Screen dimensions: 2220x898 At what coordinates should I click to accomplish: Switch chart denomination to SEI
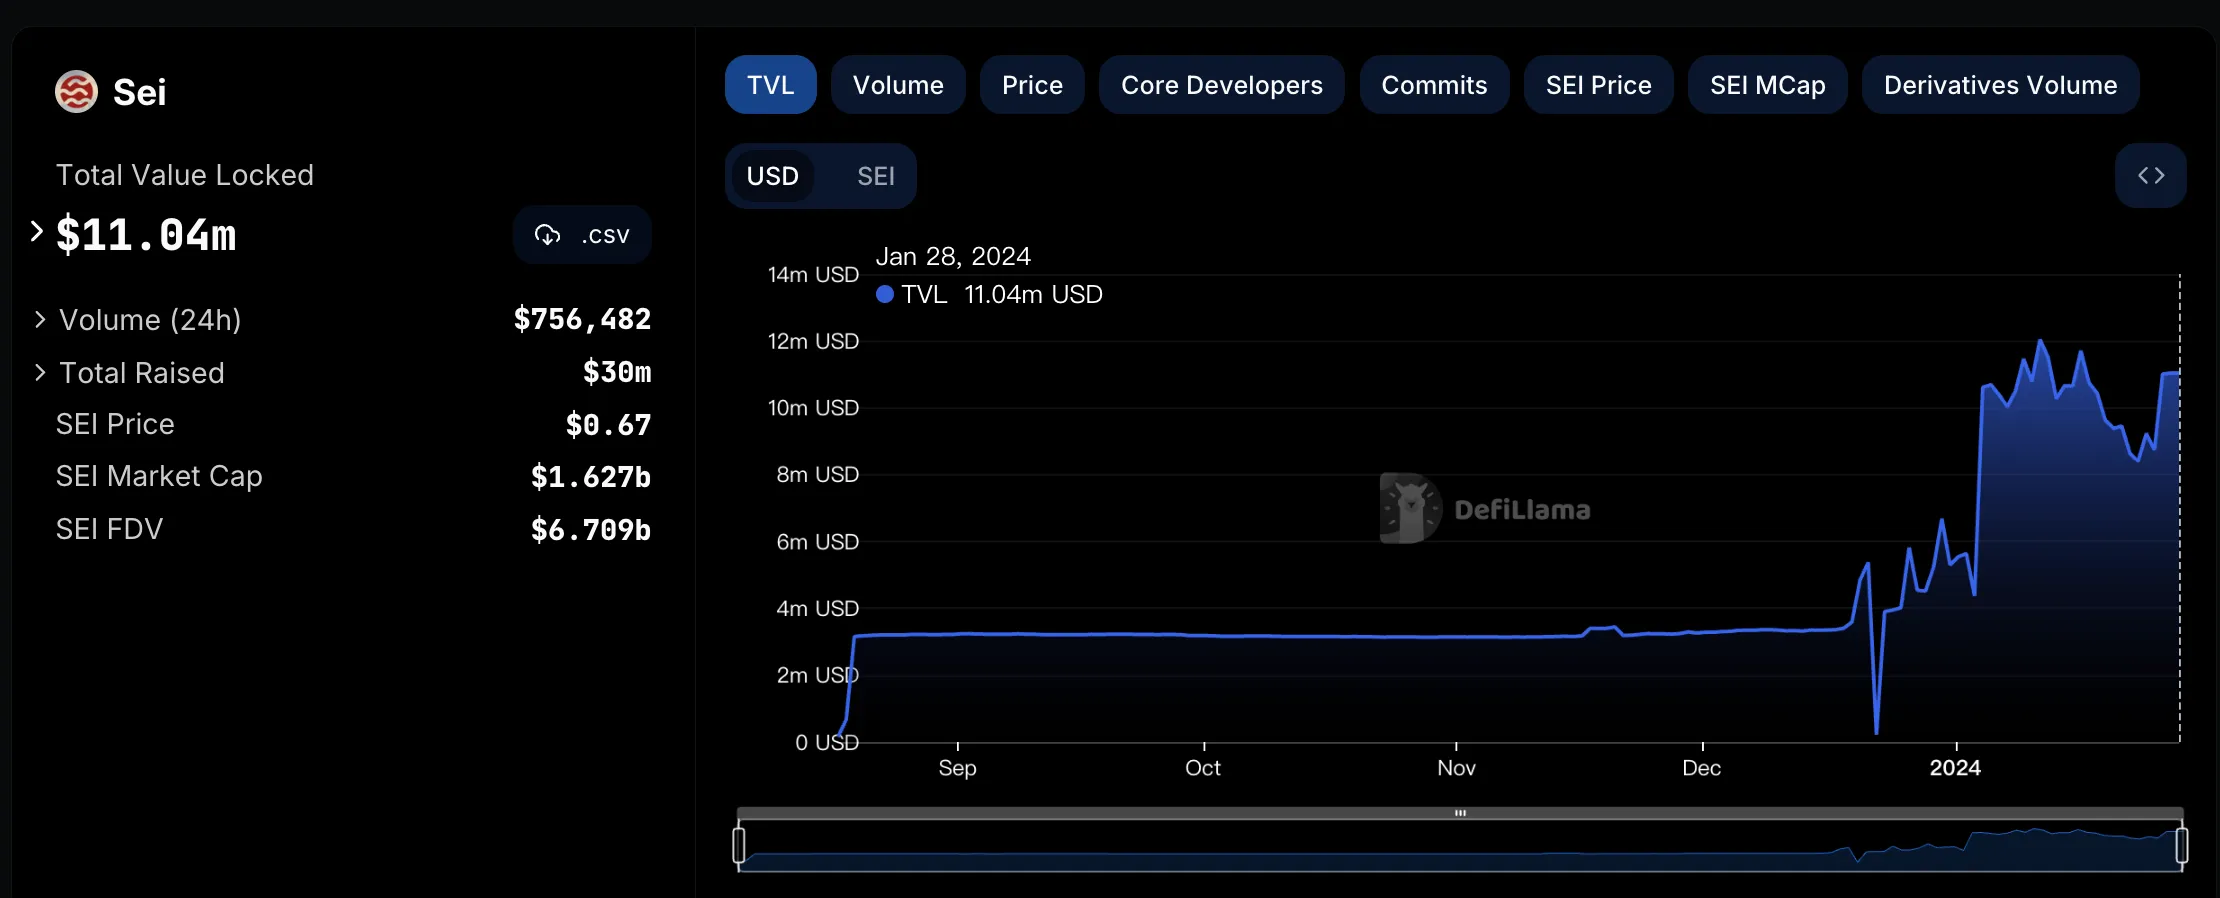[x=876, y=176]
